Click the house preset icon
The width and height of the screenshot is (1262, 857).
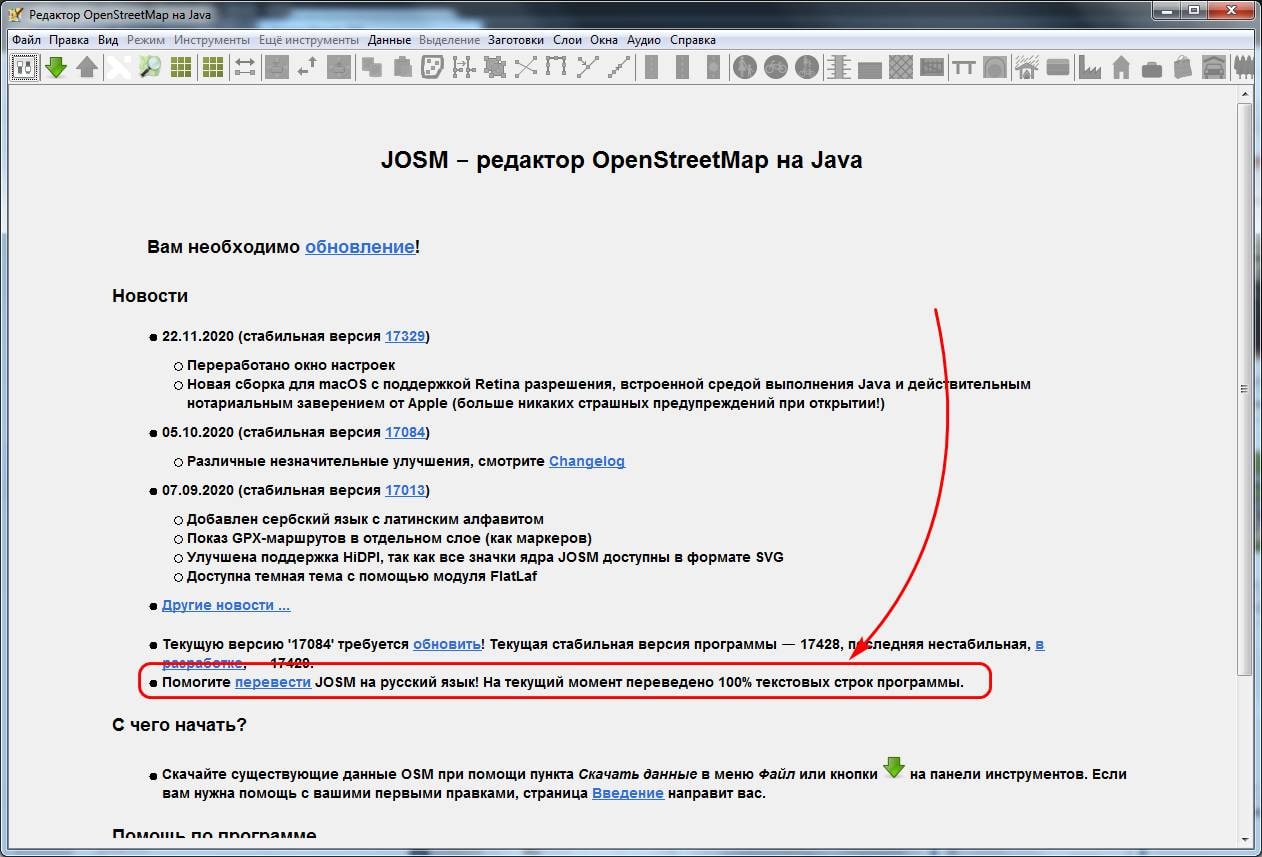(x=1121, y=67)
